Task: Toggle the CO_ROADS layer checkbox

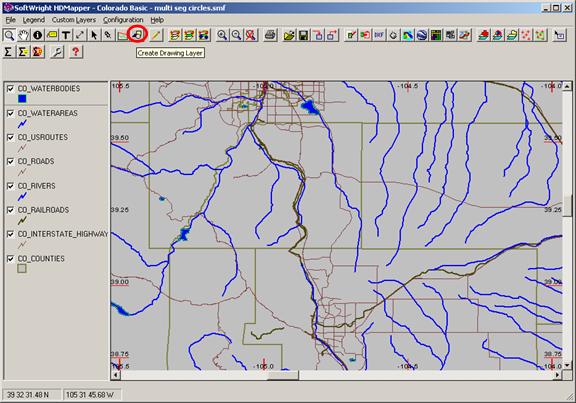Action: 10,162
